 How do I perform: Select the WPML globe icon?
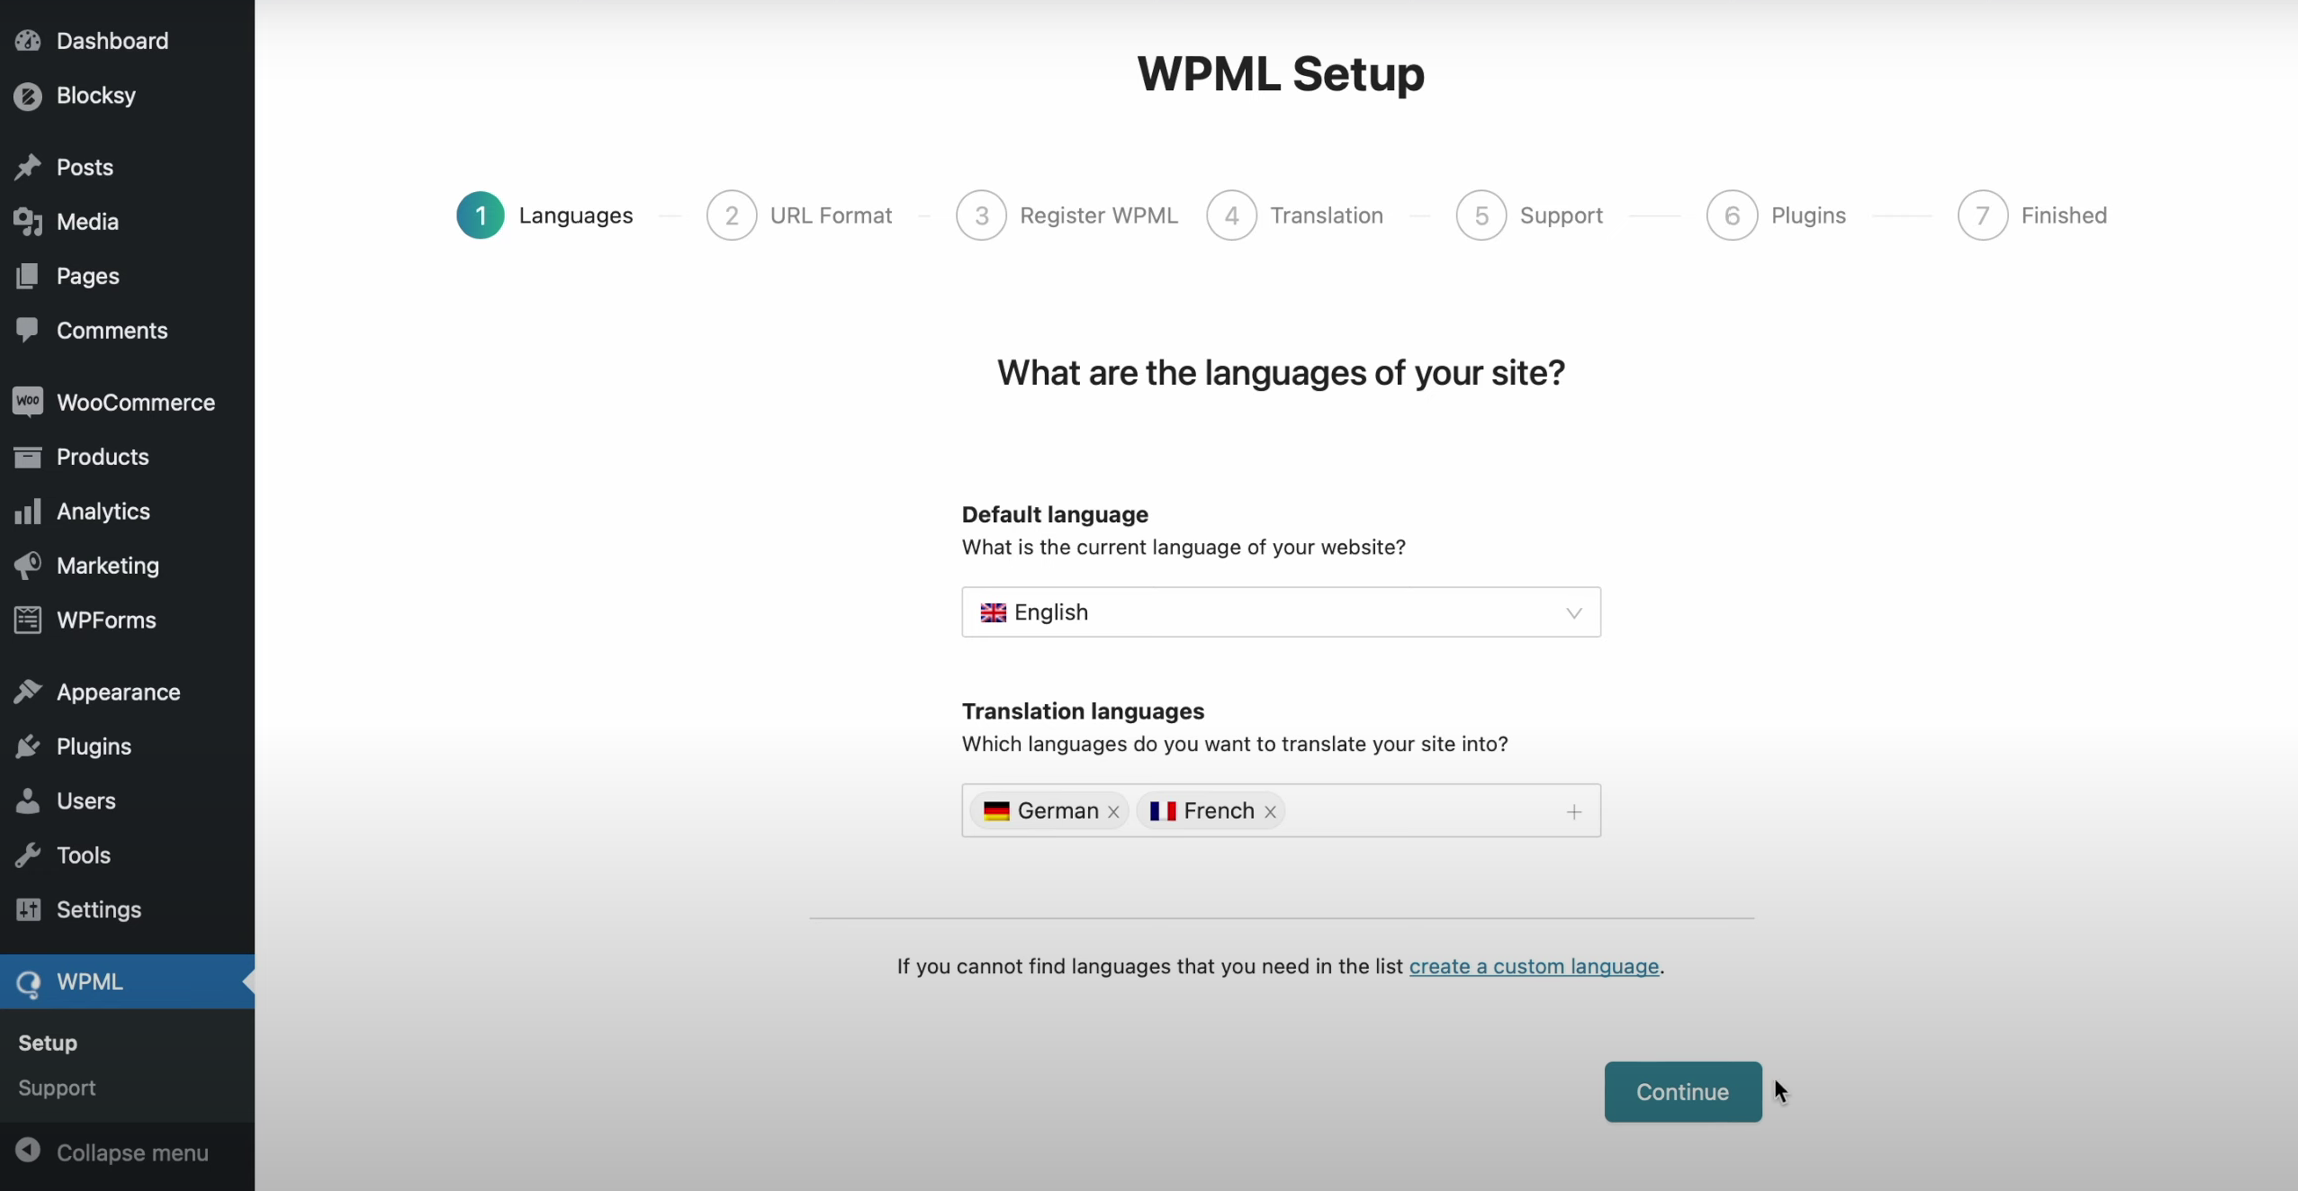[x=29, y=982]
